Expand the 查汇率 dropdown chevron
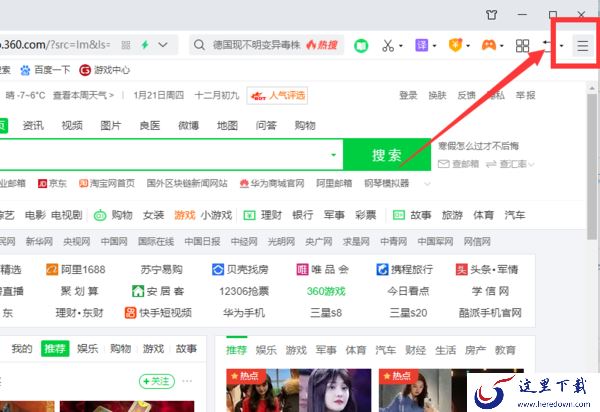The image size is (600, 412). 531,164
